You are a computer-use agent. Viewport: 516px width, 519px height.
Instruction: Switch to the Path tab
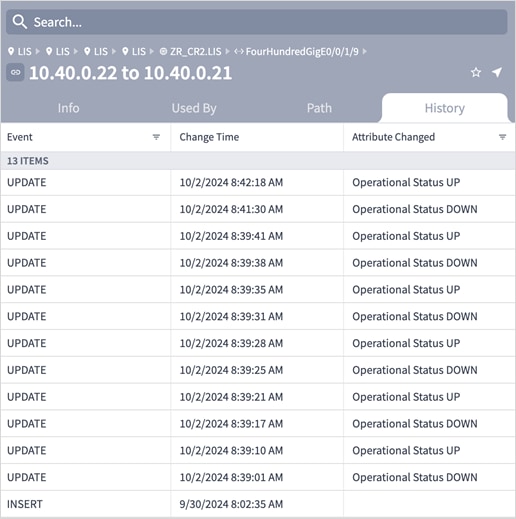click(319, 108)
